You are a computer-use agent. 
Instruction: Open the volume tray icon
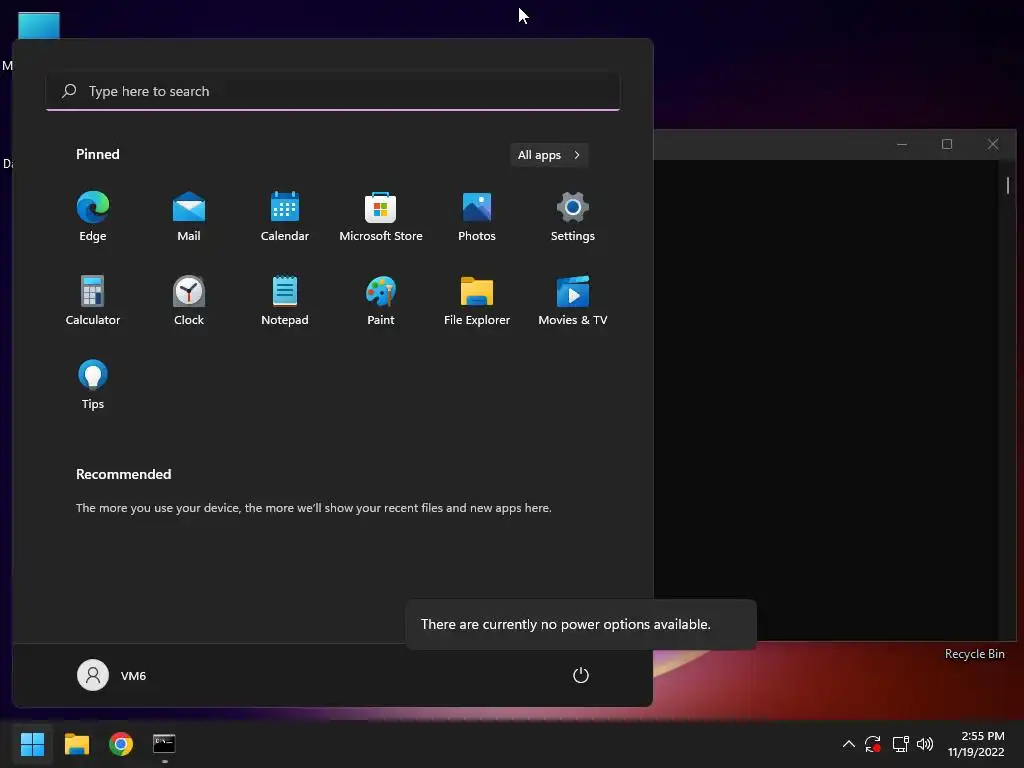925,744
